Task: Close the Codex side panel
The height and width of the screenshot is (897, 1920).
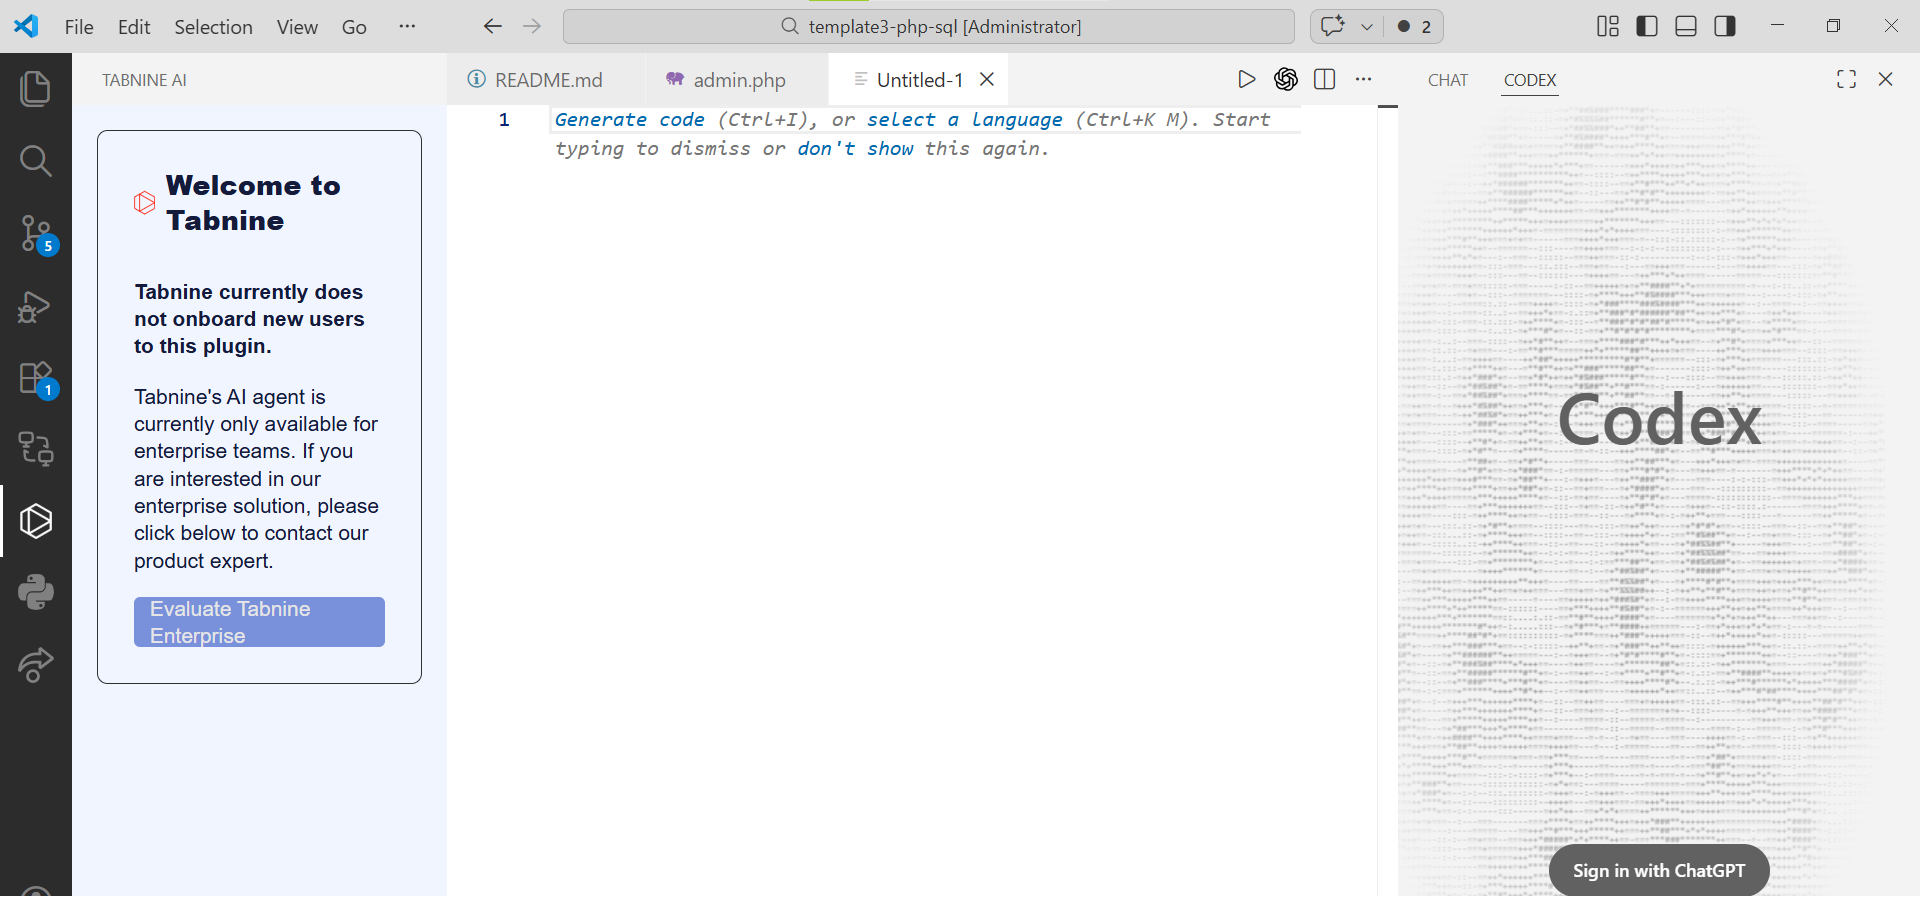Action: pyautogui.click(x=1885, y=79)
